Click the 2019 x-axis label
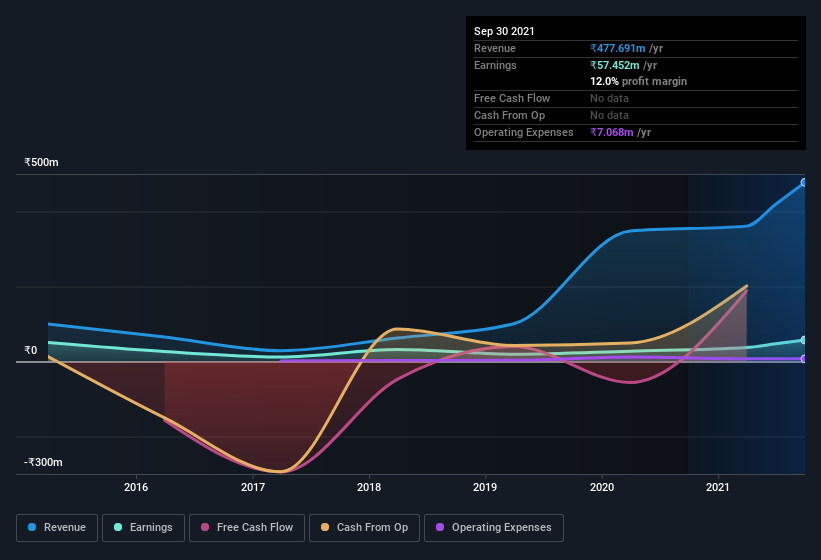821x560 pixels. pyautogui.click(x=485, y=487)
